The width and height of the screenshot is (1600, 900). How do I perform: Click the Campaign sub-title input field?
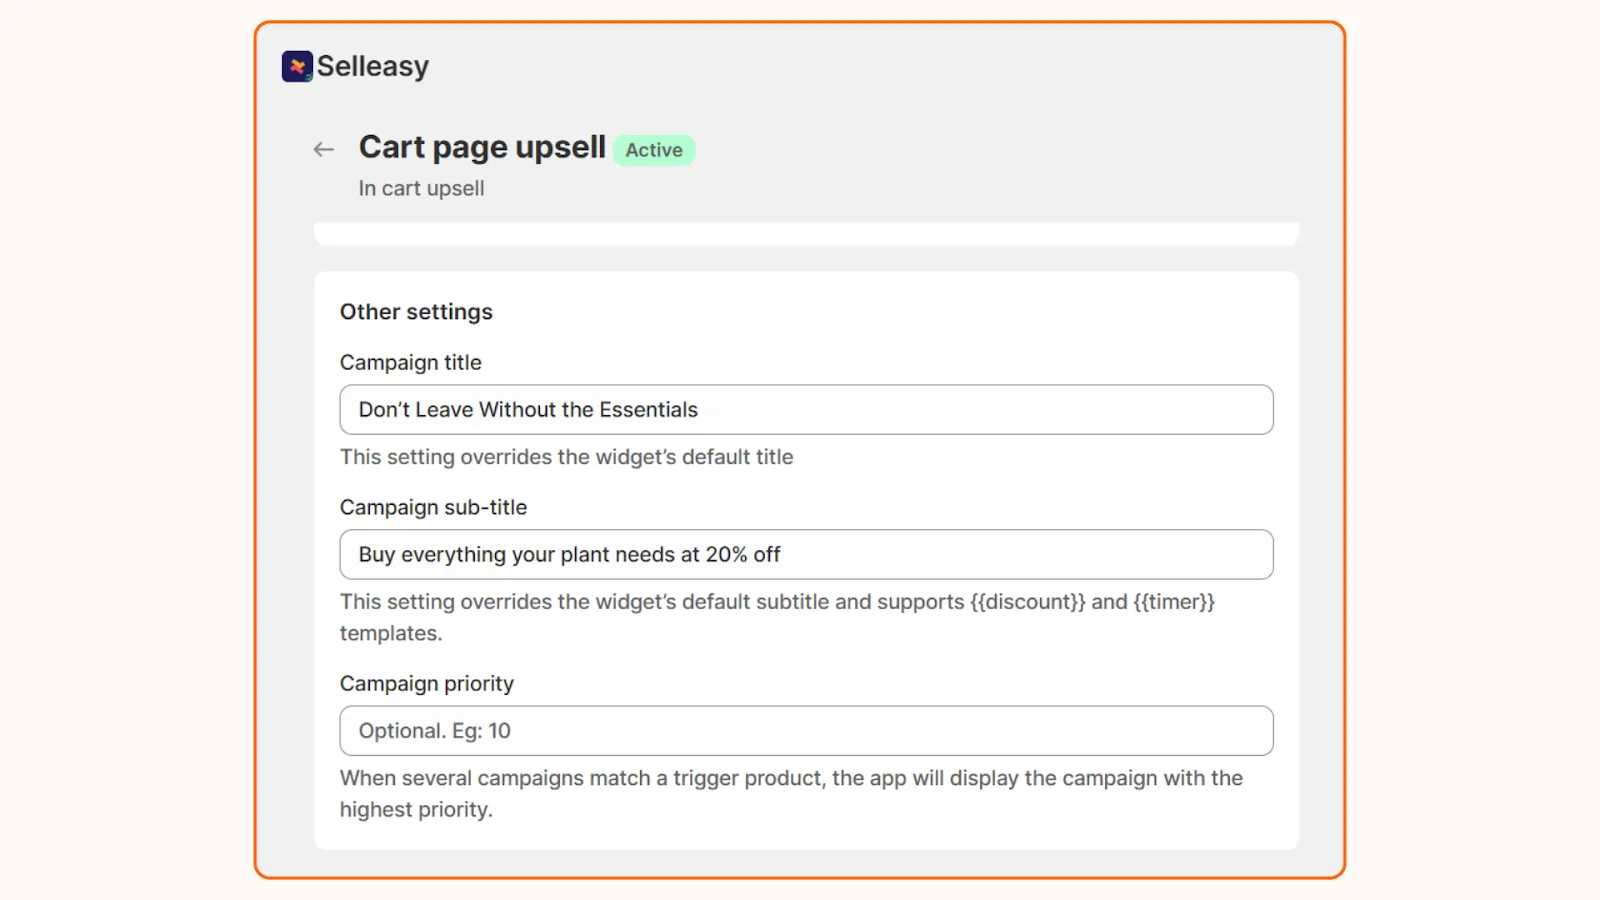[806, 554]
